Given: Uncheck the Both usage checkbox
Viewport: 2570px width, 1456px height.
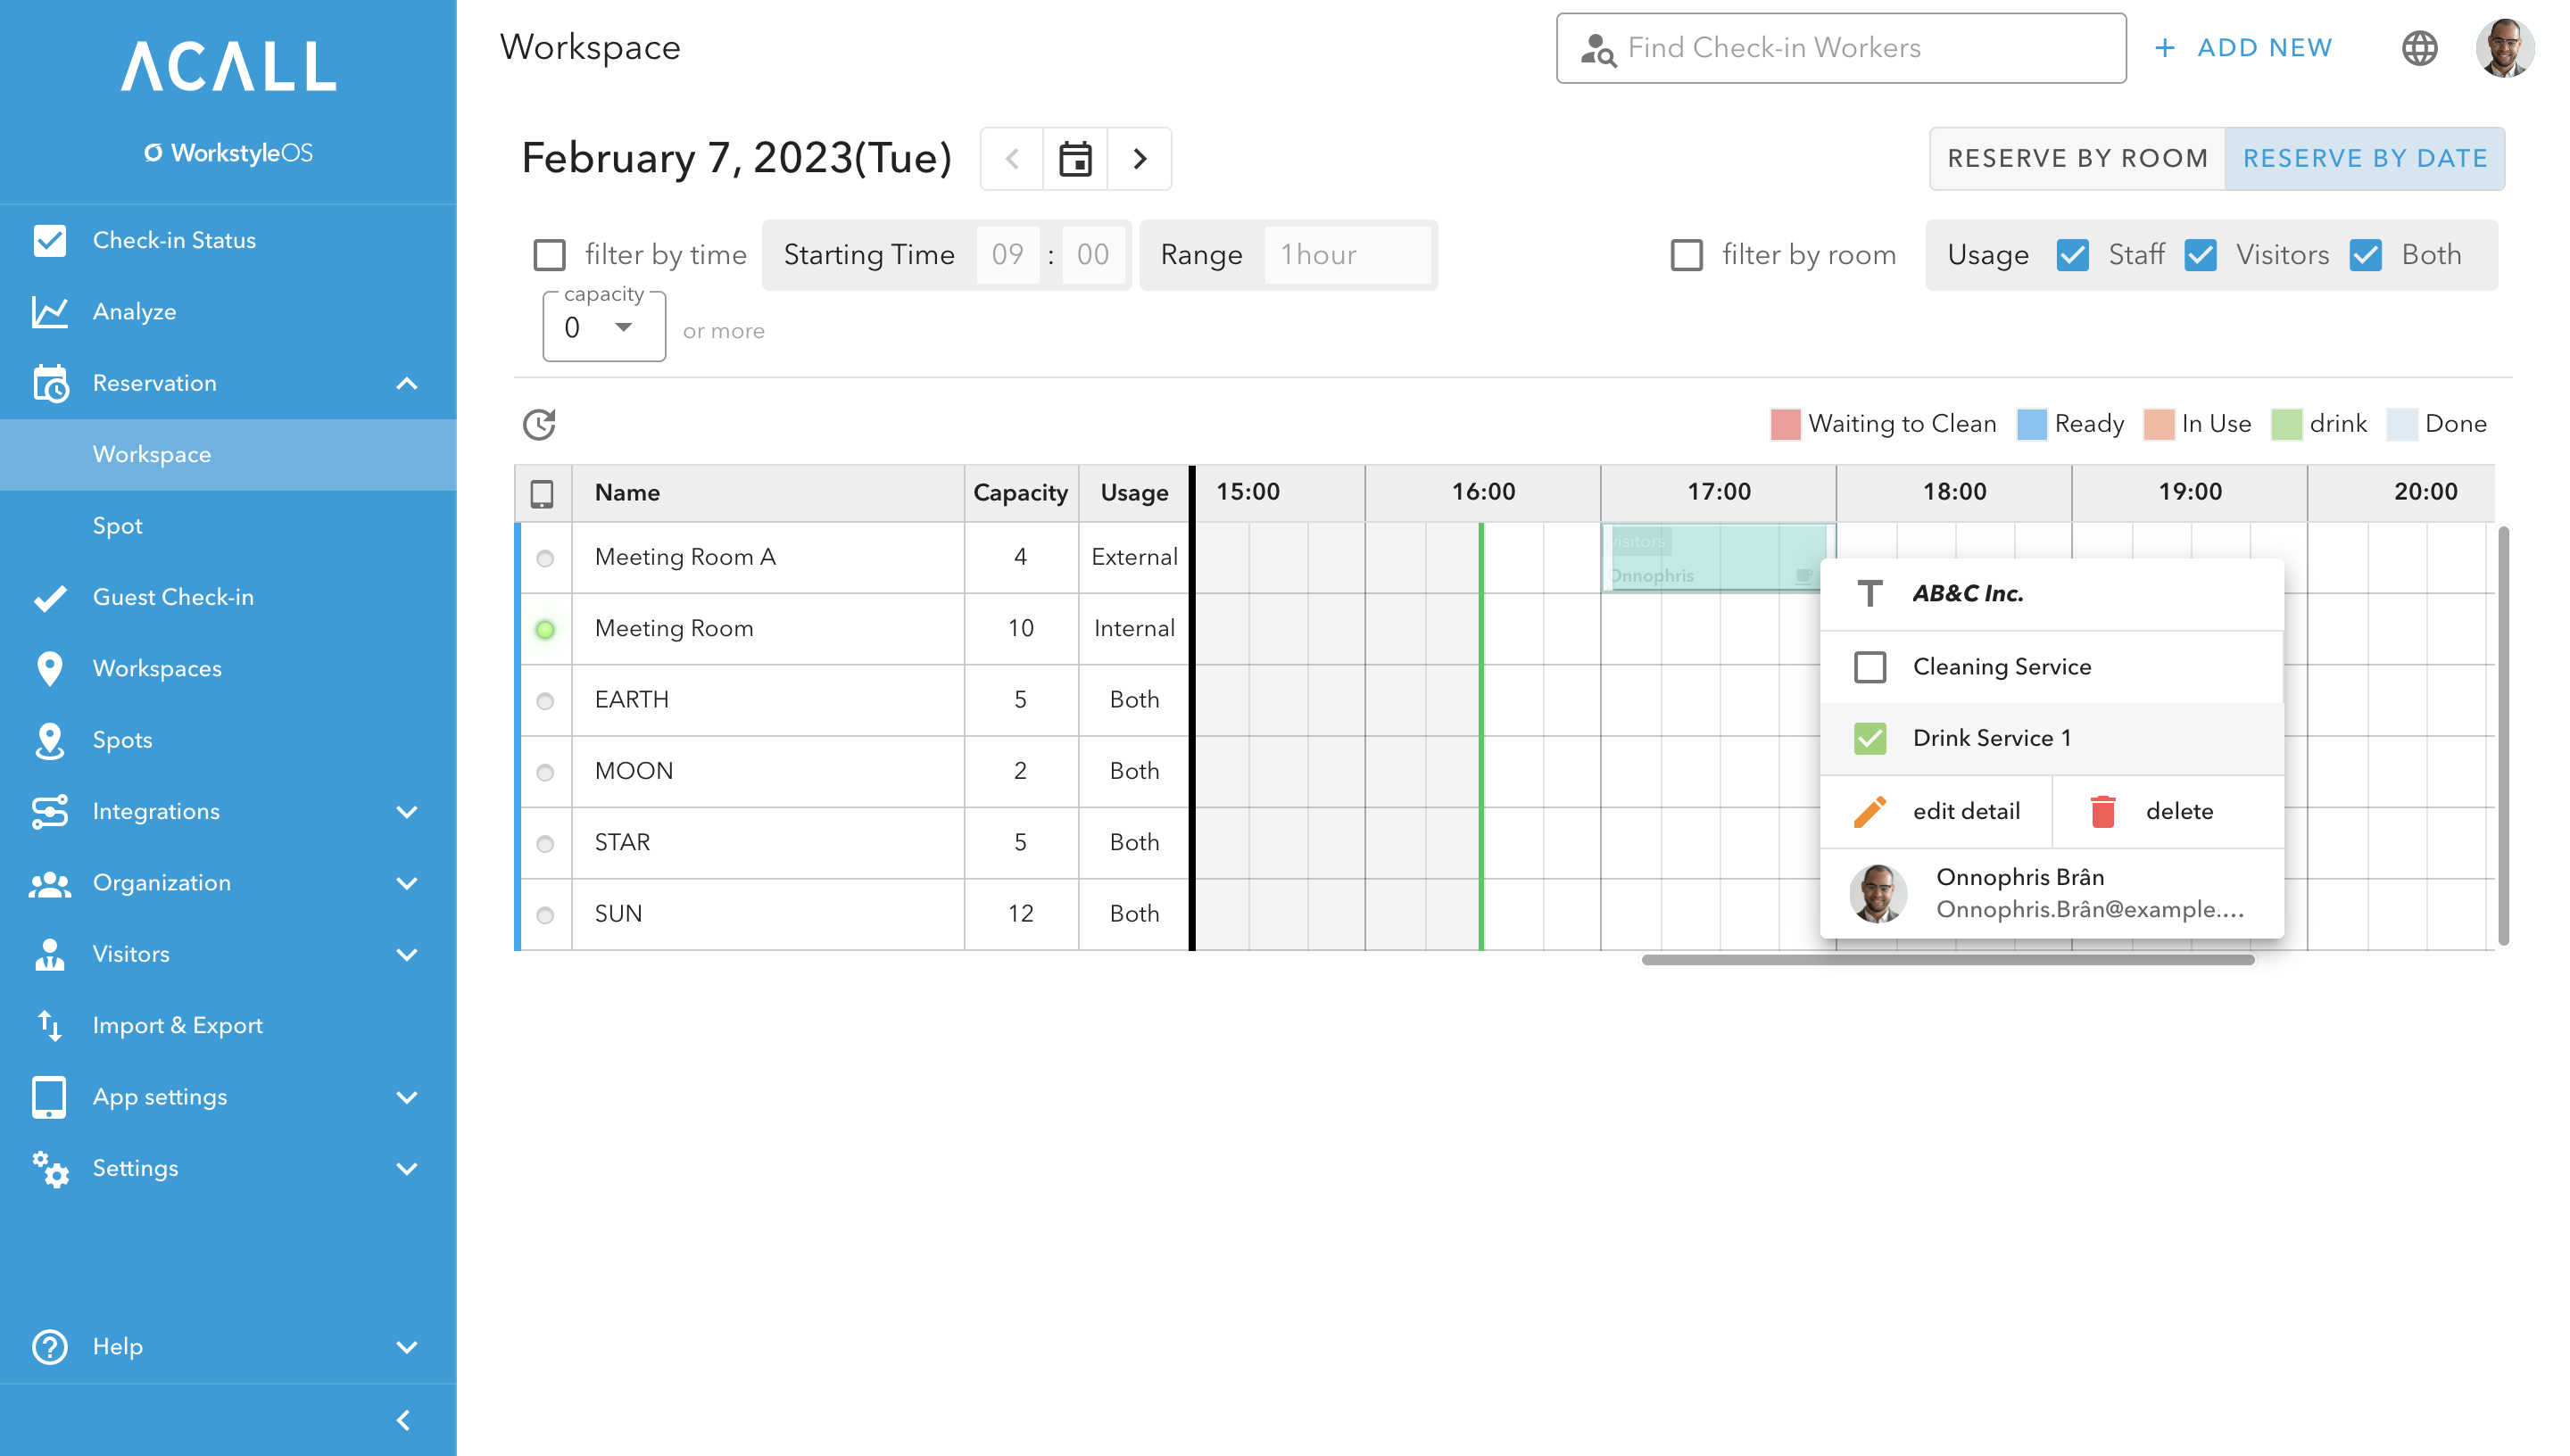Looking at the screenshot, I should [x=2365, y=255].
